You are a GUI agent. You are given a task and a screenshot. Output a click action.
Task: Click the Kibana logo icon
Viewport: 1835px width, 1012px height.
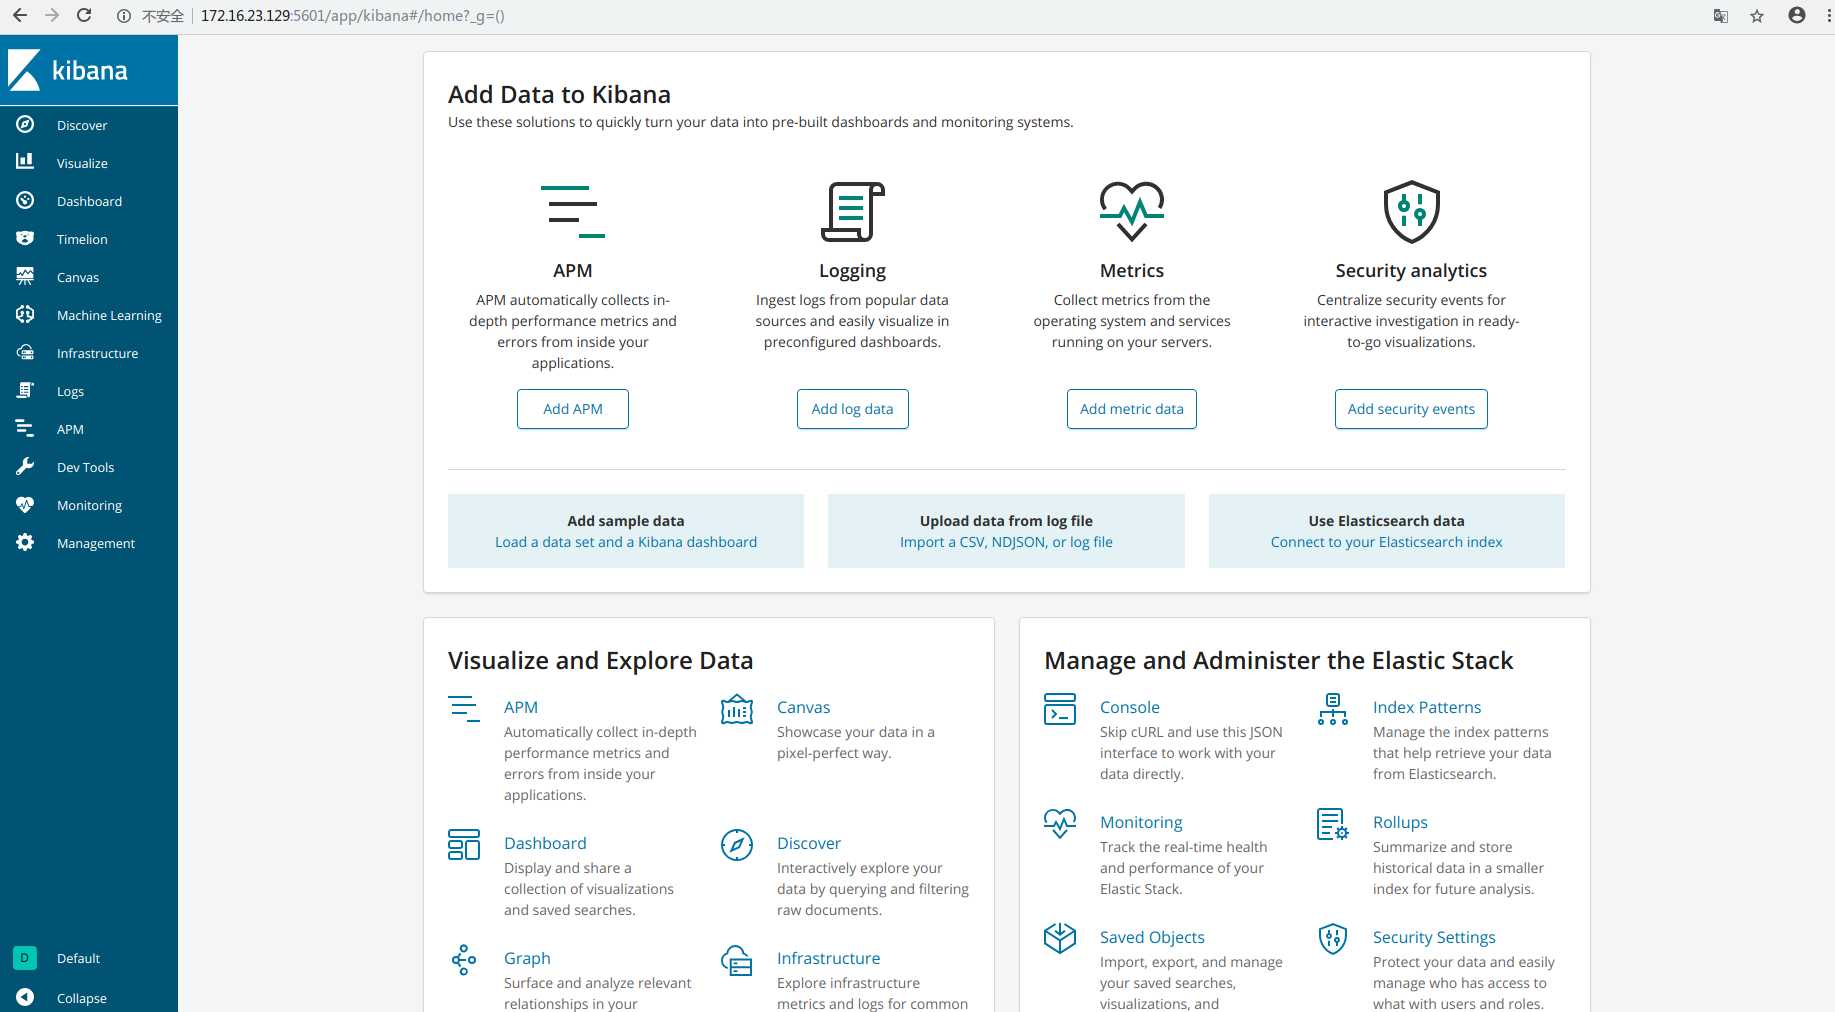[24, 70]
